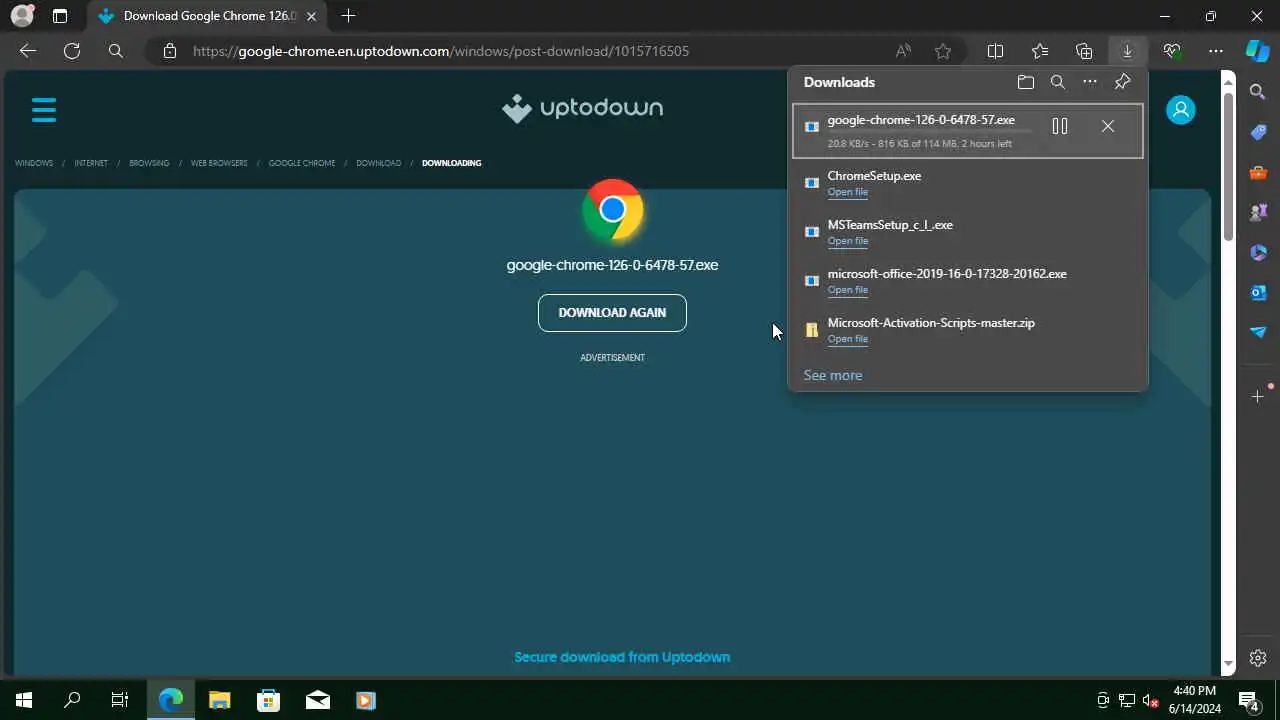The image size is (1280, 720).
Task: Open file link under ChromeSetup.exe
Action: pos(847,192)
